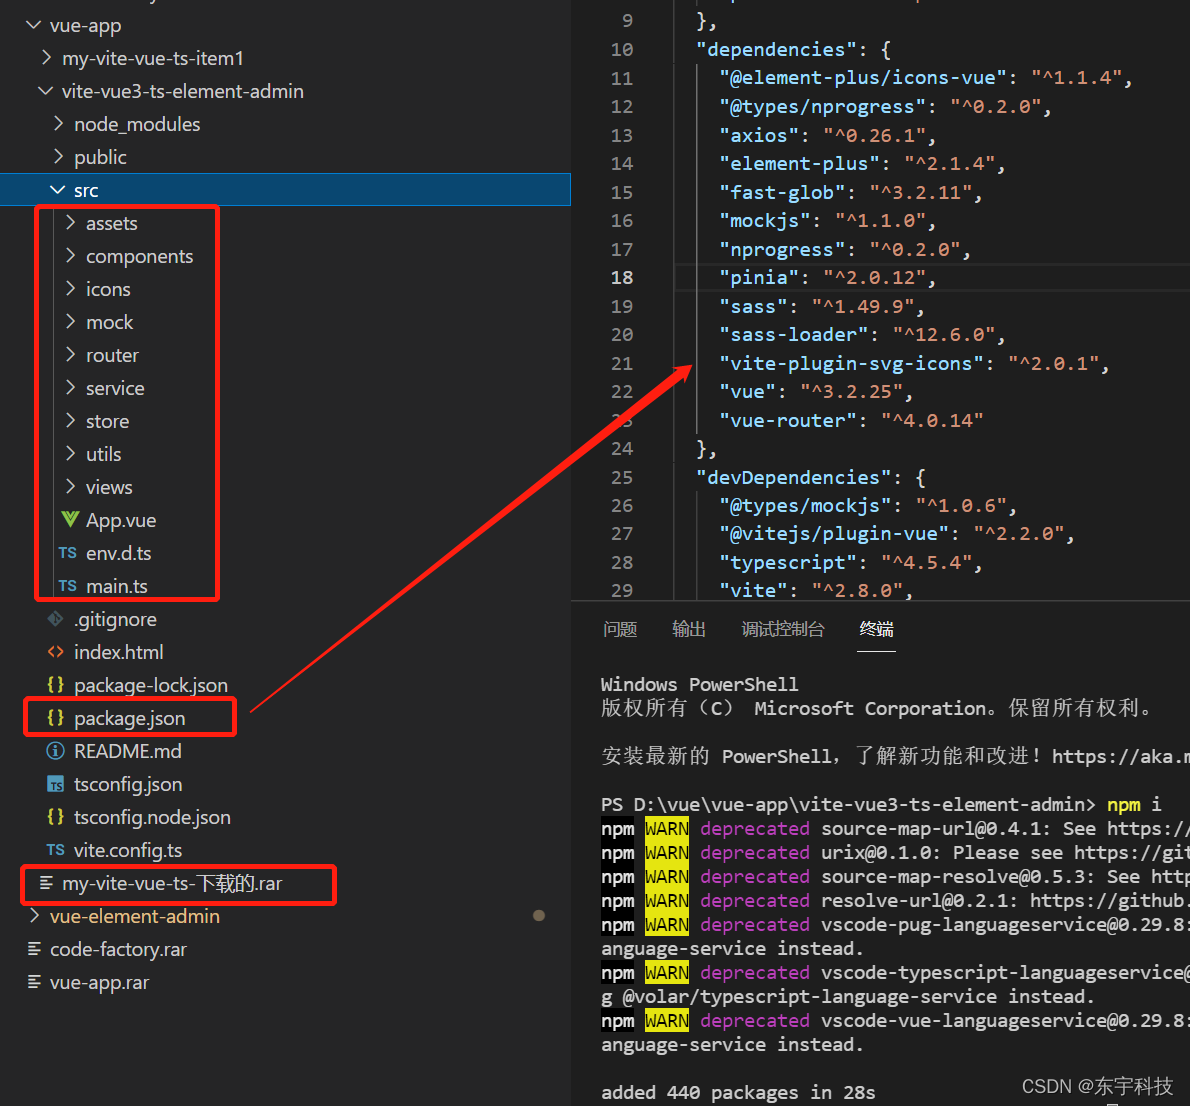Expand the views folder chevron
The image size is (1190, 1106).
tap(71, 487)
